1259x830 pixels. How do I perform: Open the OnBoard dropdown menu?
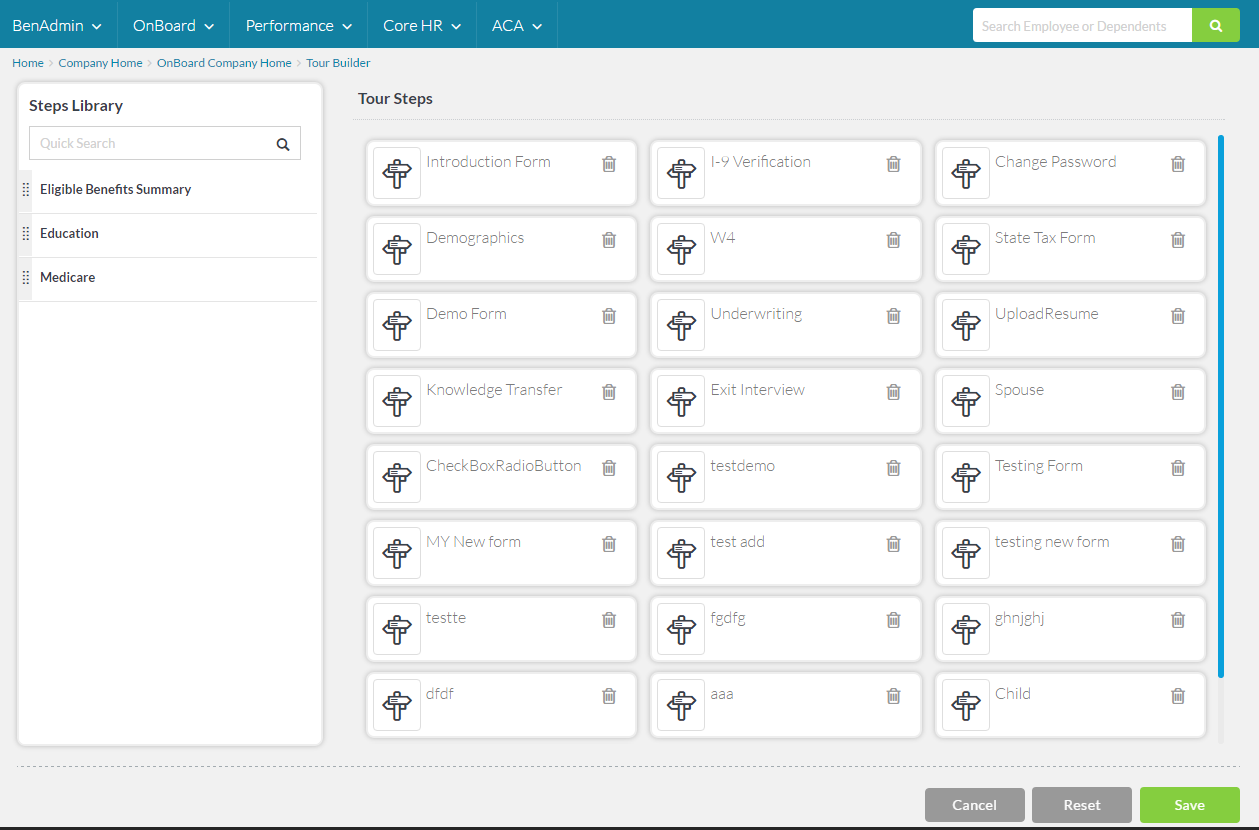(x=173, y=26)
